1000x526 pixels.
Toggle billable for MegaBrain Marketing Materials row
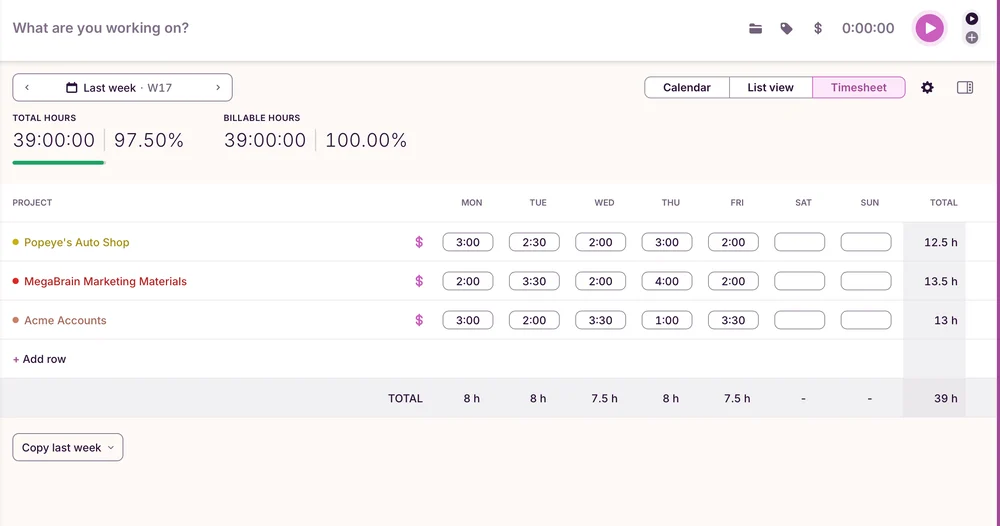pos(419,281)
